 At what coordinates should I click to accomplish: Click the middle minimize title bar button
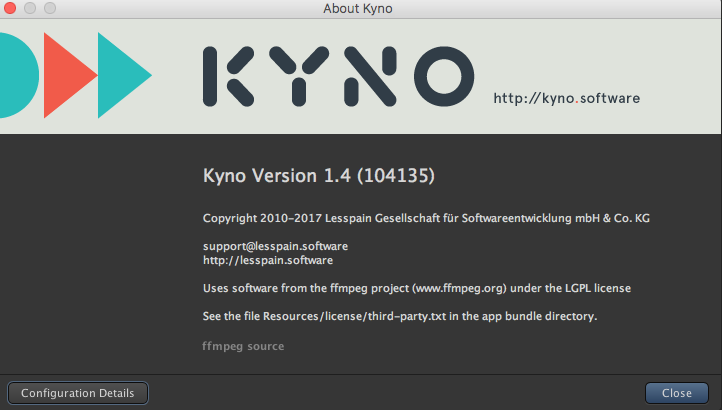click(30, 9)
